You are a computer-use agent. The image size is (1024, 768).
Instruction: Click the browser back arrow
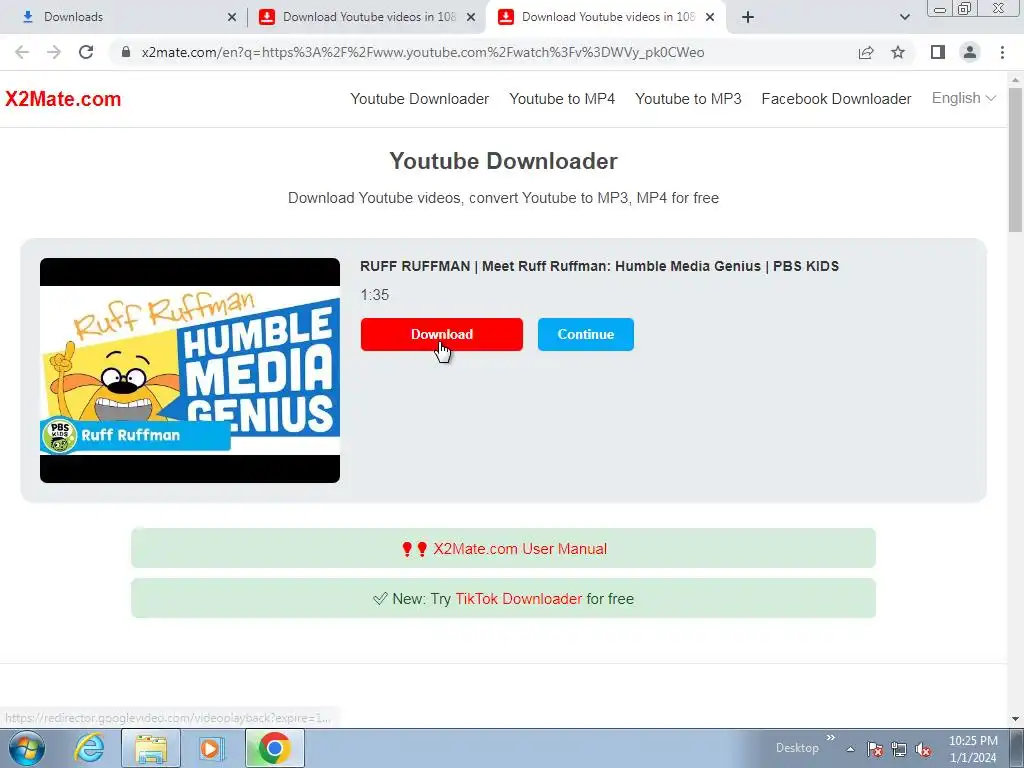tap(22, 52)
